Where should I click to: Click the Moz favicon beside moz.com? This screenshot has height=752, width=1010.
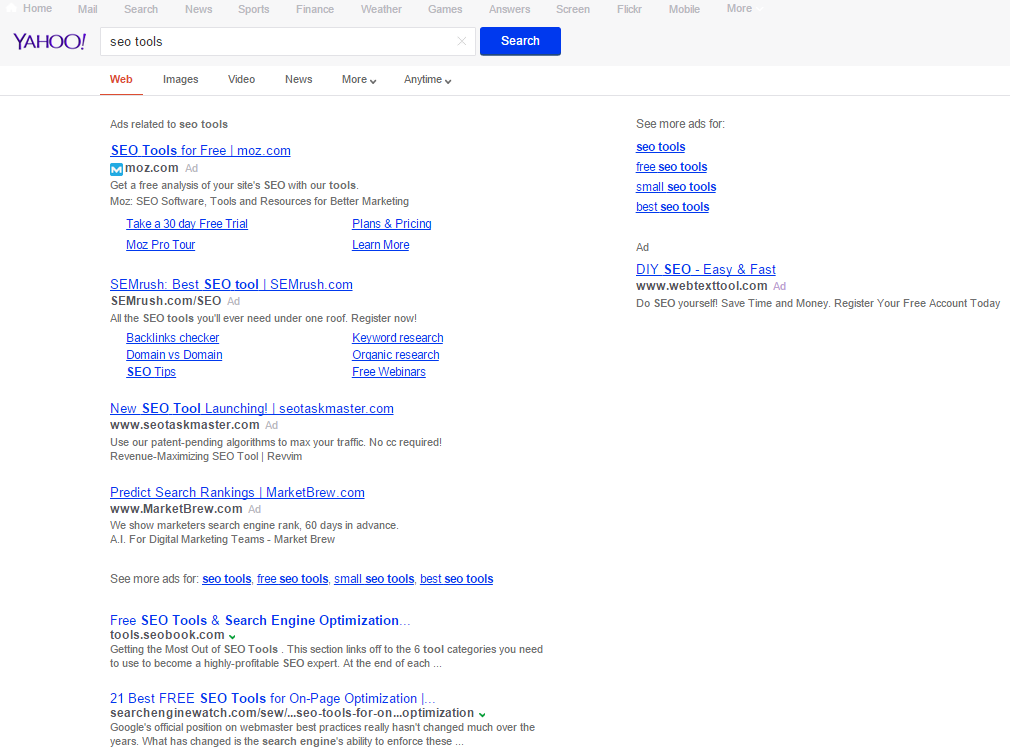click(x=116, y=169)
